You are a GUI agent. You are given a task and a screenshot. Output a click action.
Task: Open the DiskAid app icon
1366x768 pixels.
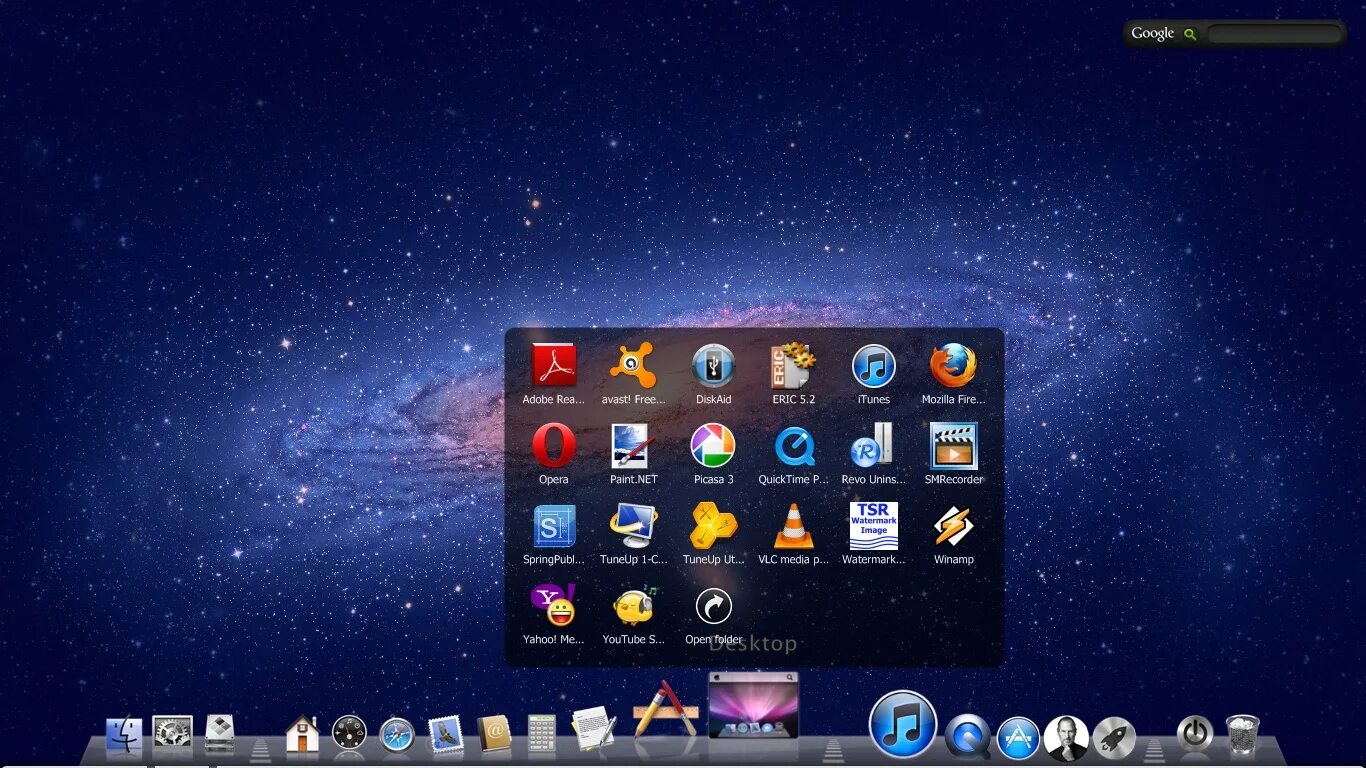tap(713, 366)
